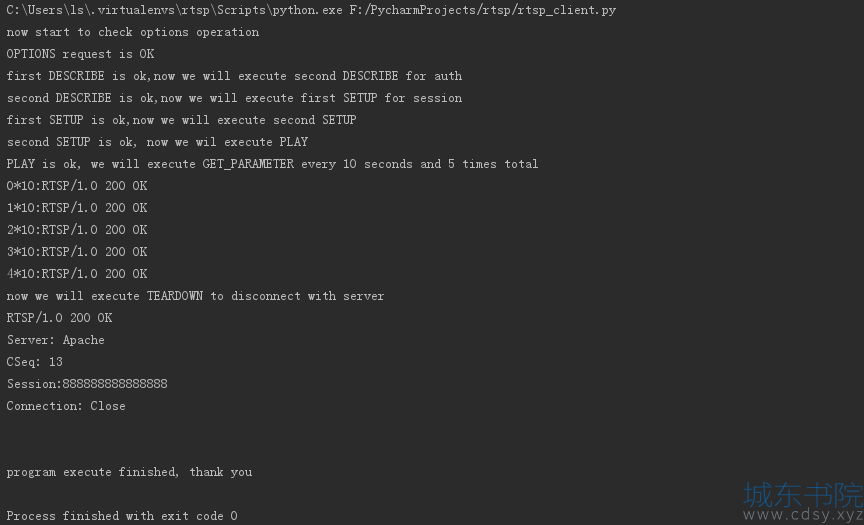This screenshot has height=525, width=864.
Task: Click the 'CSeq: 13' response header
Action: click(34, 362)
